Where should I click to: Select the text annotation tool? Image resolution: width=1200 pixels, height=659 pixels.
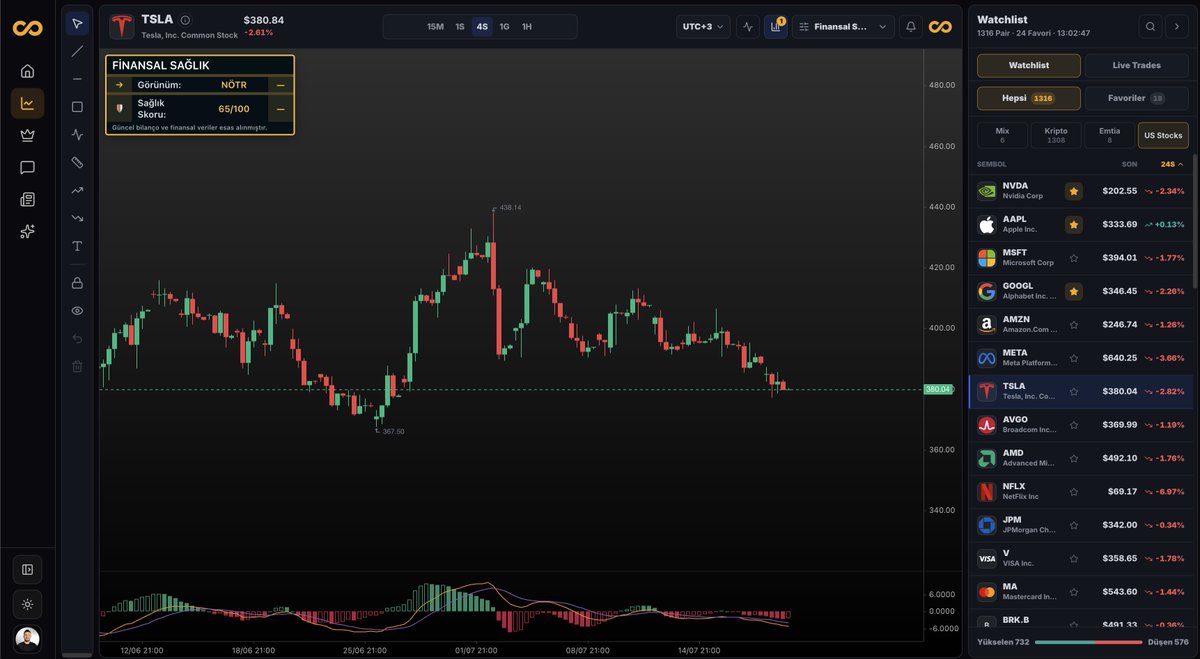pos(77,246)
